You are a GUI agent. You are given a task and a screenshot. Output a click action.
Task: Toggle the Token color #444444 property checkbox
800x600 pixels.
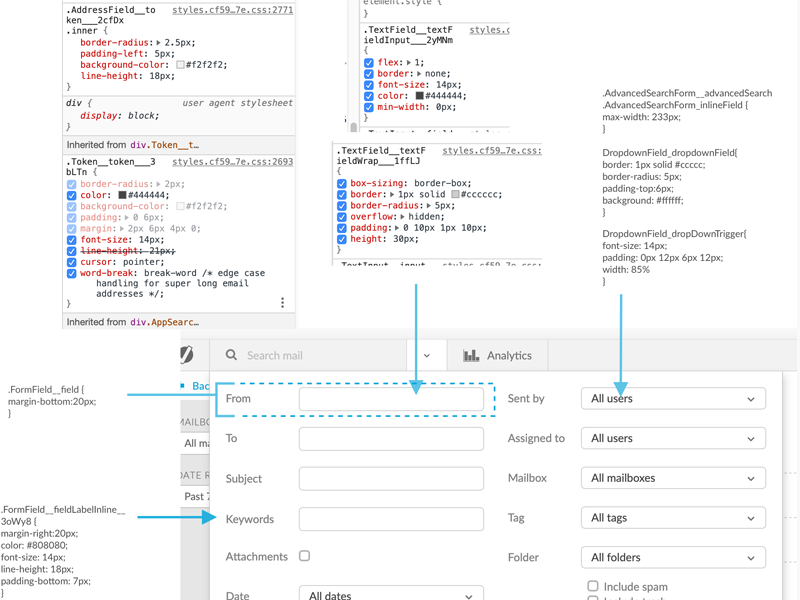[71, 195]
